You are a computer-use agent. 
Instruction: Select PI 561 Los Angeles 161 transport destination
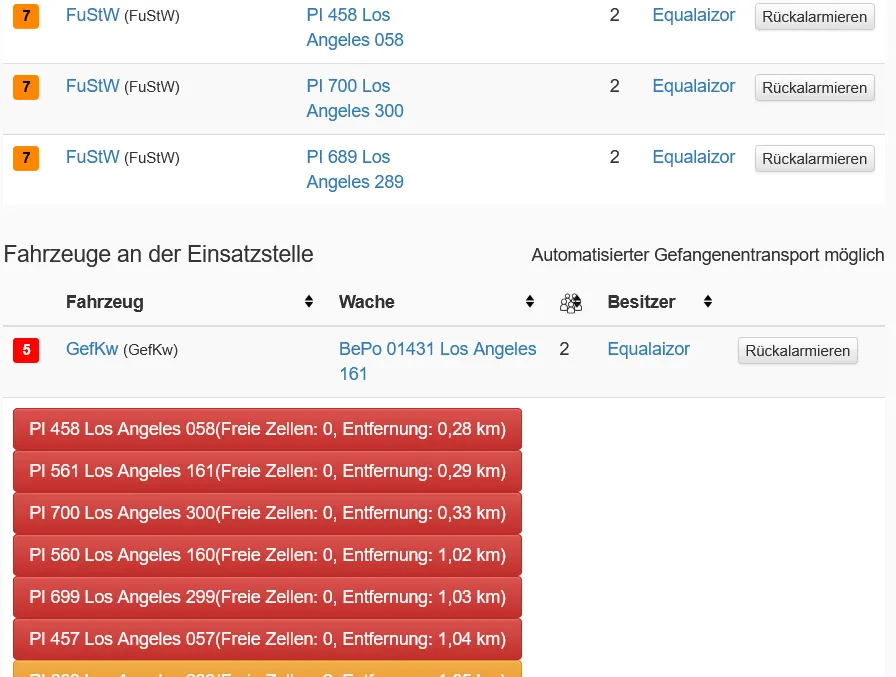point(267,471)
